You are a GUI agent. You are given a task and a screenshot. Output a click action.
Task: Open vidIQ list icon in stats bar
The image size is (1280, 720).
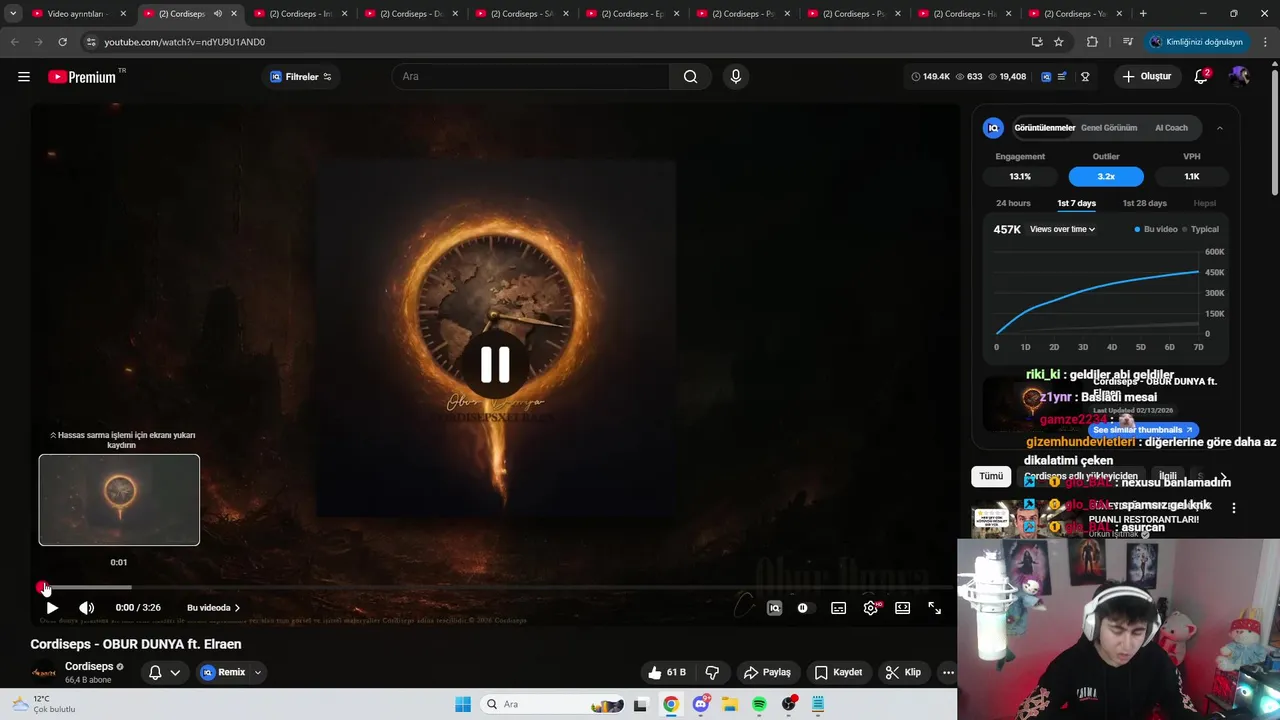(x=1062, y=77)
